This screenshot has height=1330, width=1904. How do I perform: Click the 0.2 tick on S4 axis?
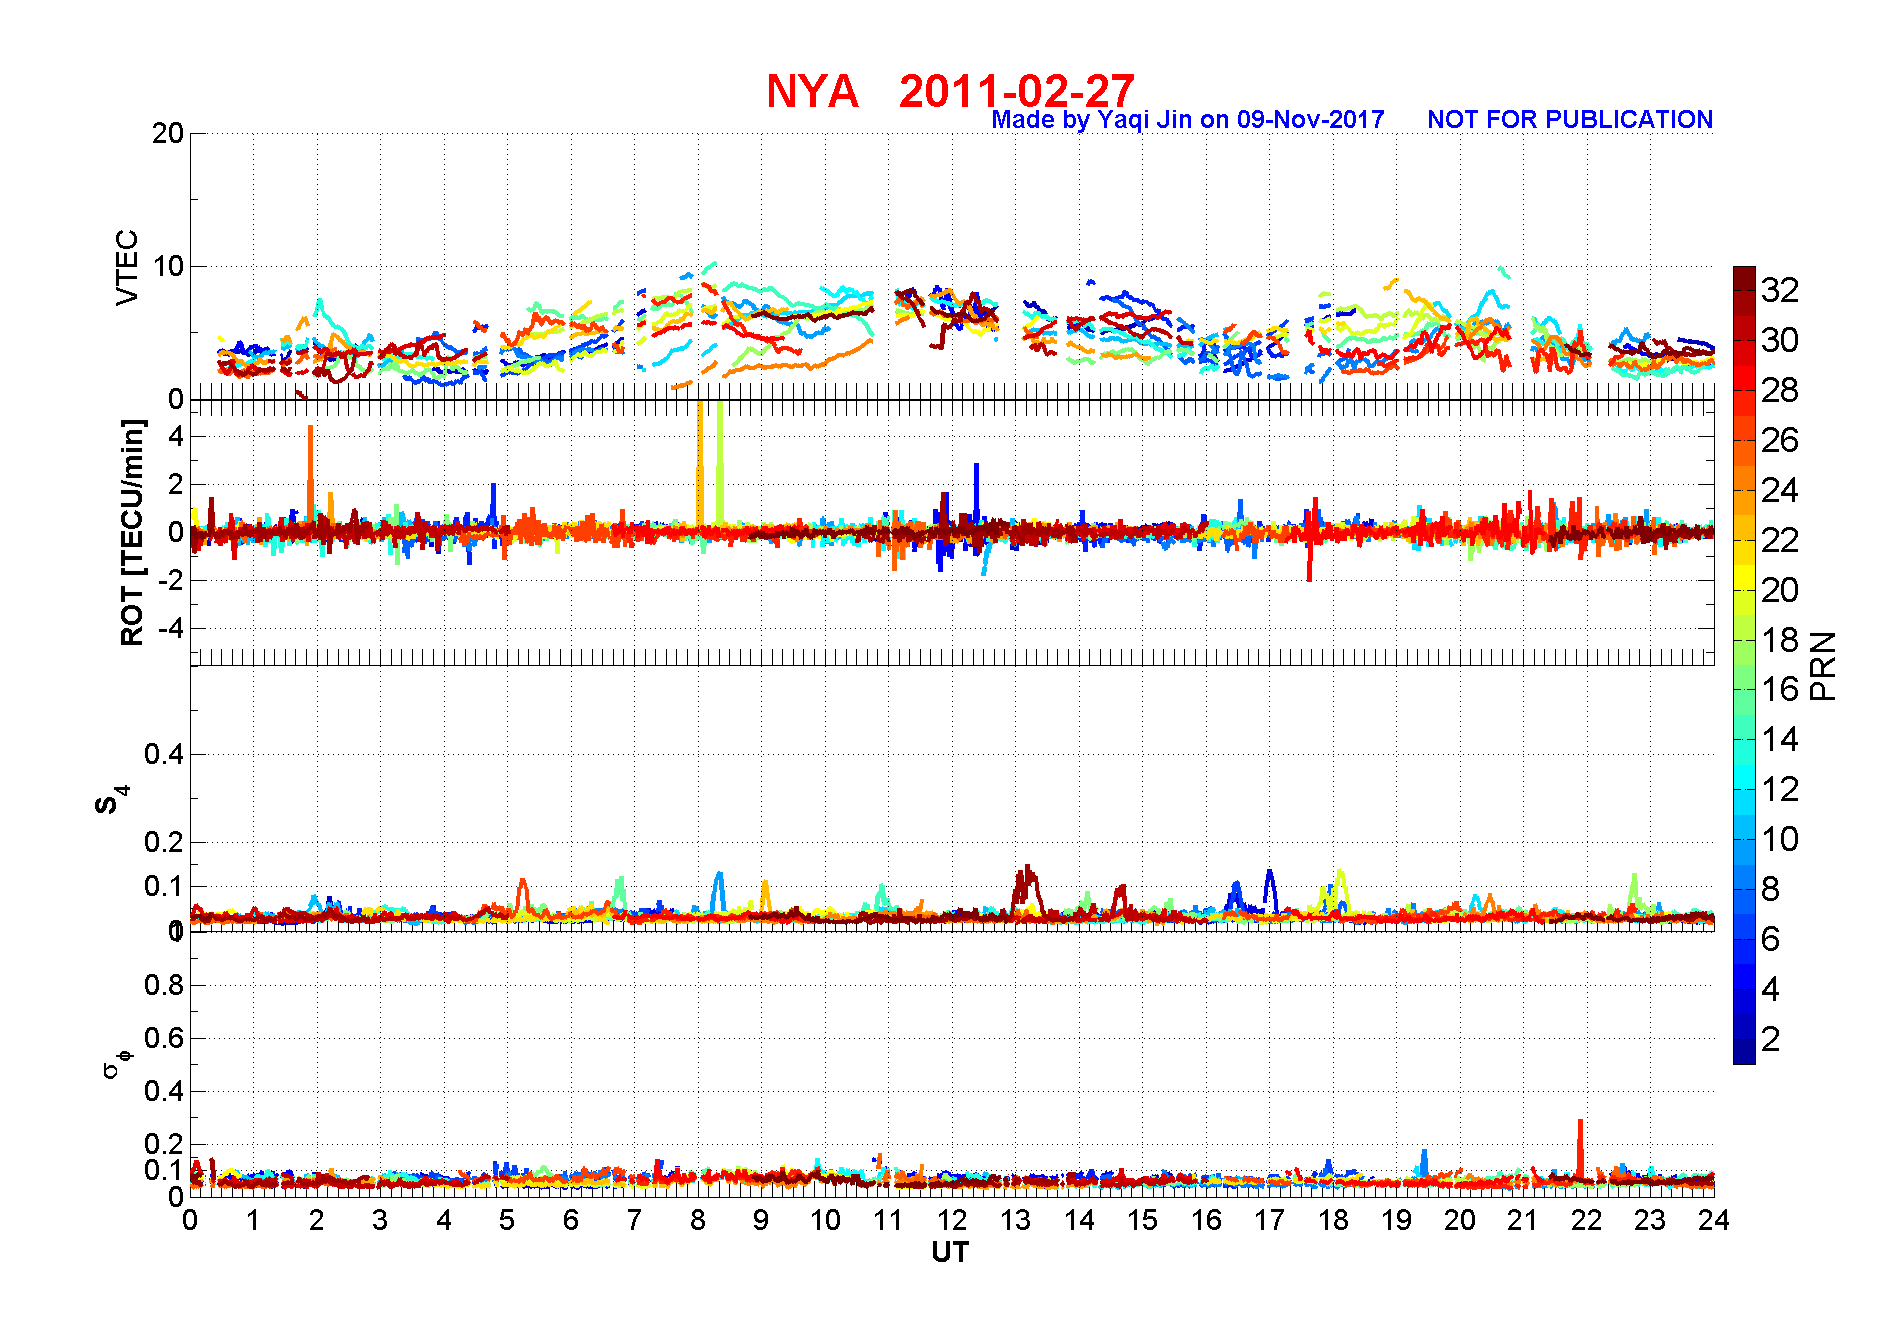[164, 842]
